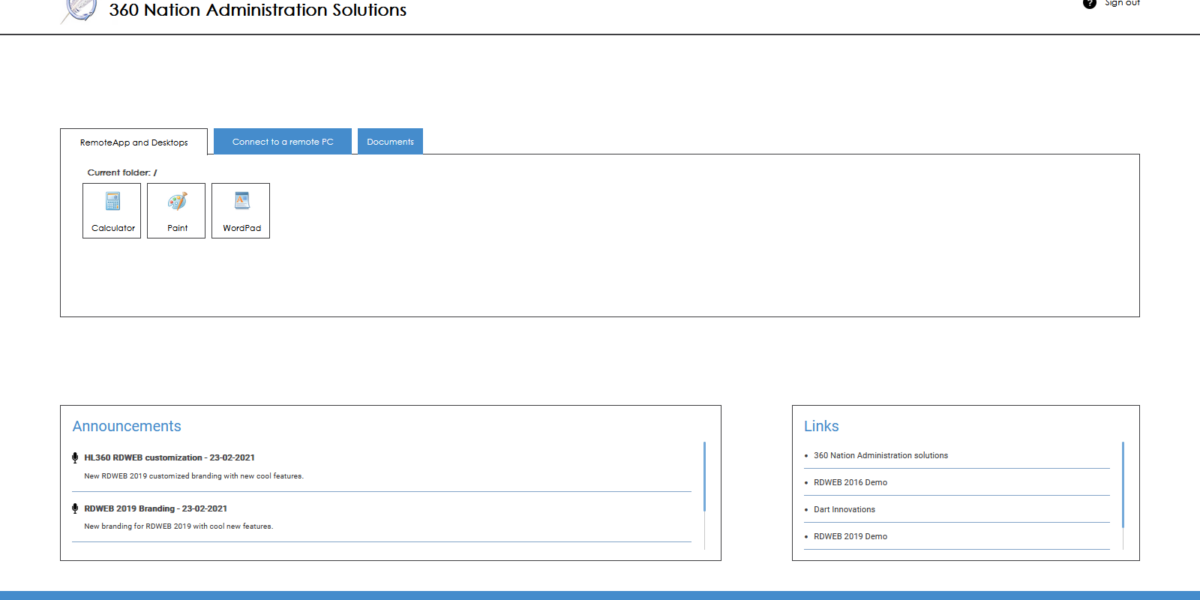Image resolution: width=1200 pixels, height=600 pixels.
Task: Open HL360 RDWEB customization announcement title
Action: tap(169, 458)
